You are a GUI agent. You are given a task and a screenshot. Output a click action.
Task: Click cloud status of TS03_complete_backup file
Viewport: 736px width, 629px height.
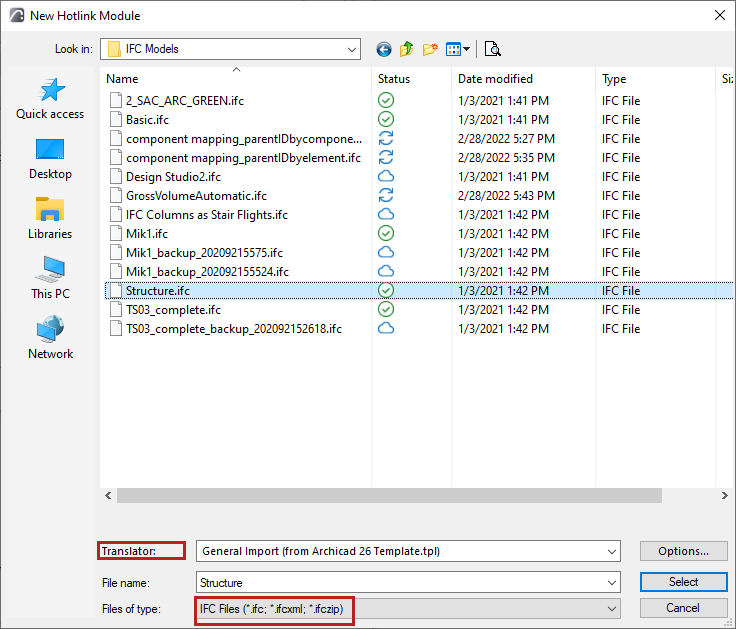[x=386, y=328]
